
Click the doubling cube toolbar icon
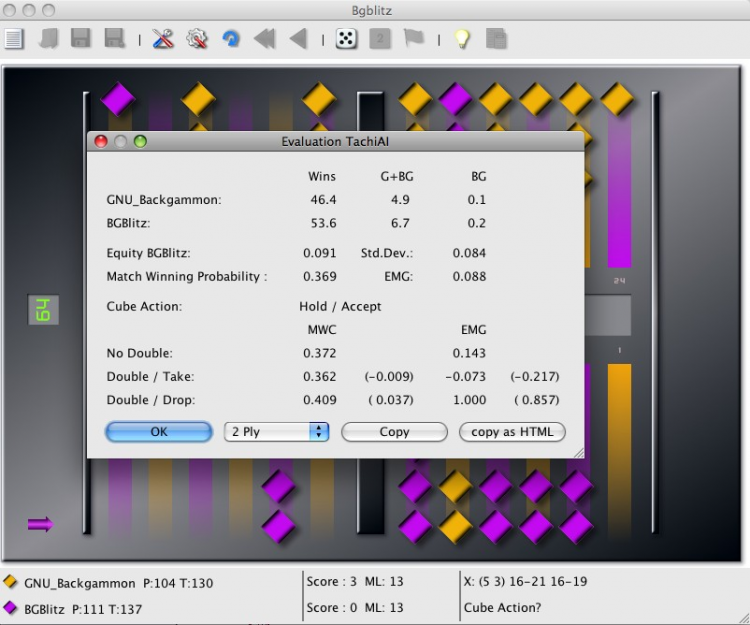click(380, 39)
